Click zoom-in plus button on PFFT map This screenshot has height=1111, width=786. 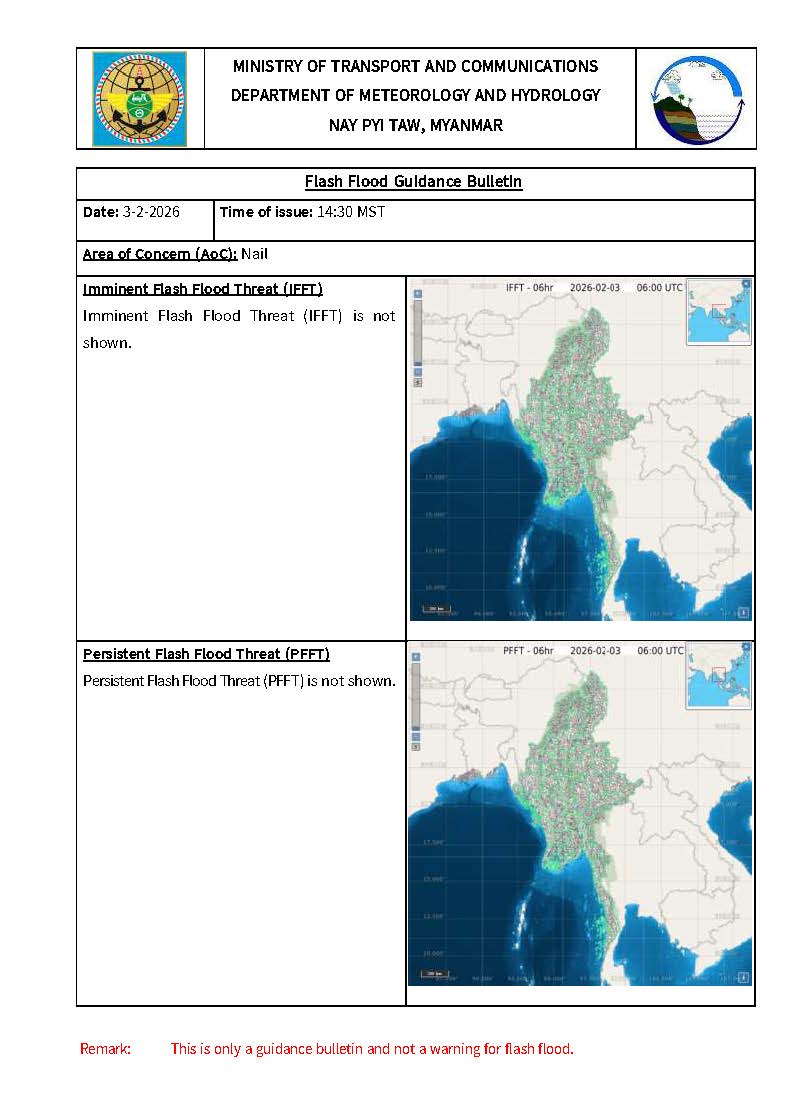417,659
